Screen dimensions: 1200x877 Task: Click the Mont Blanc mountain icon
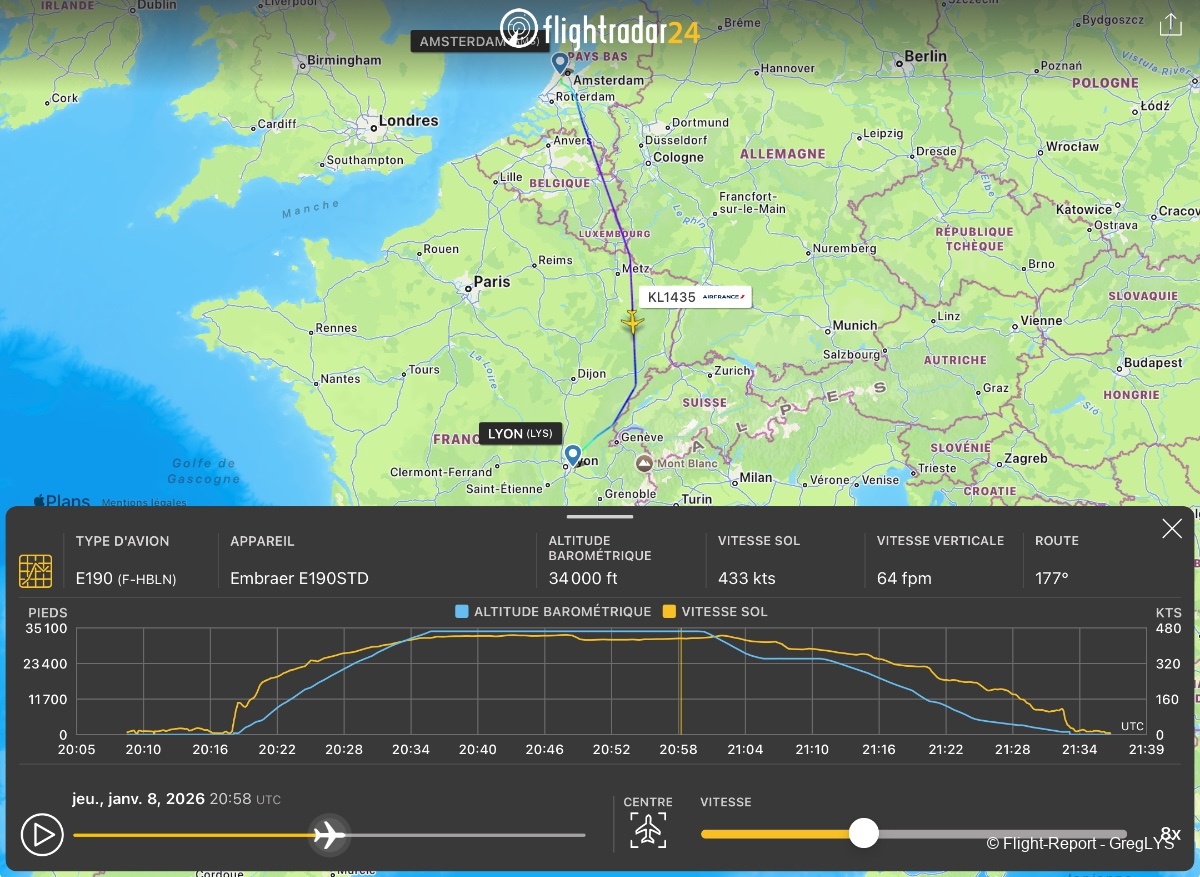(643, 464)
